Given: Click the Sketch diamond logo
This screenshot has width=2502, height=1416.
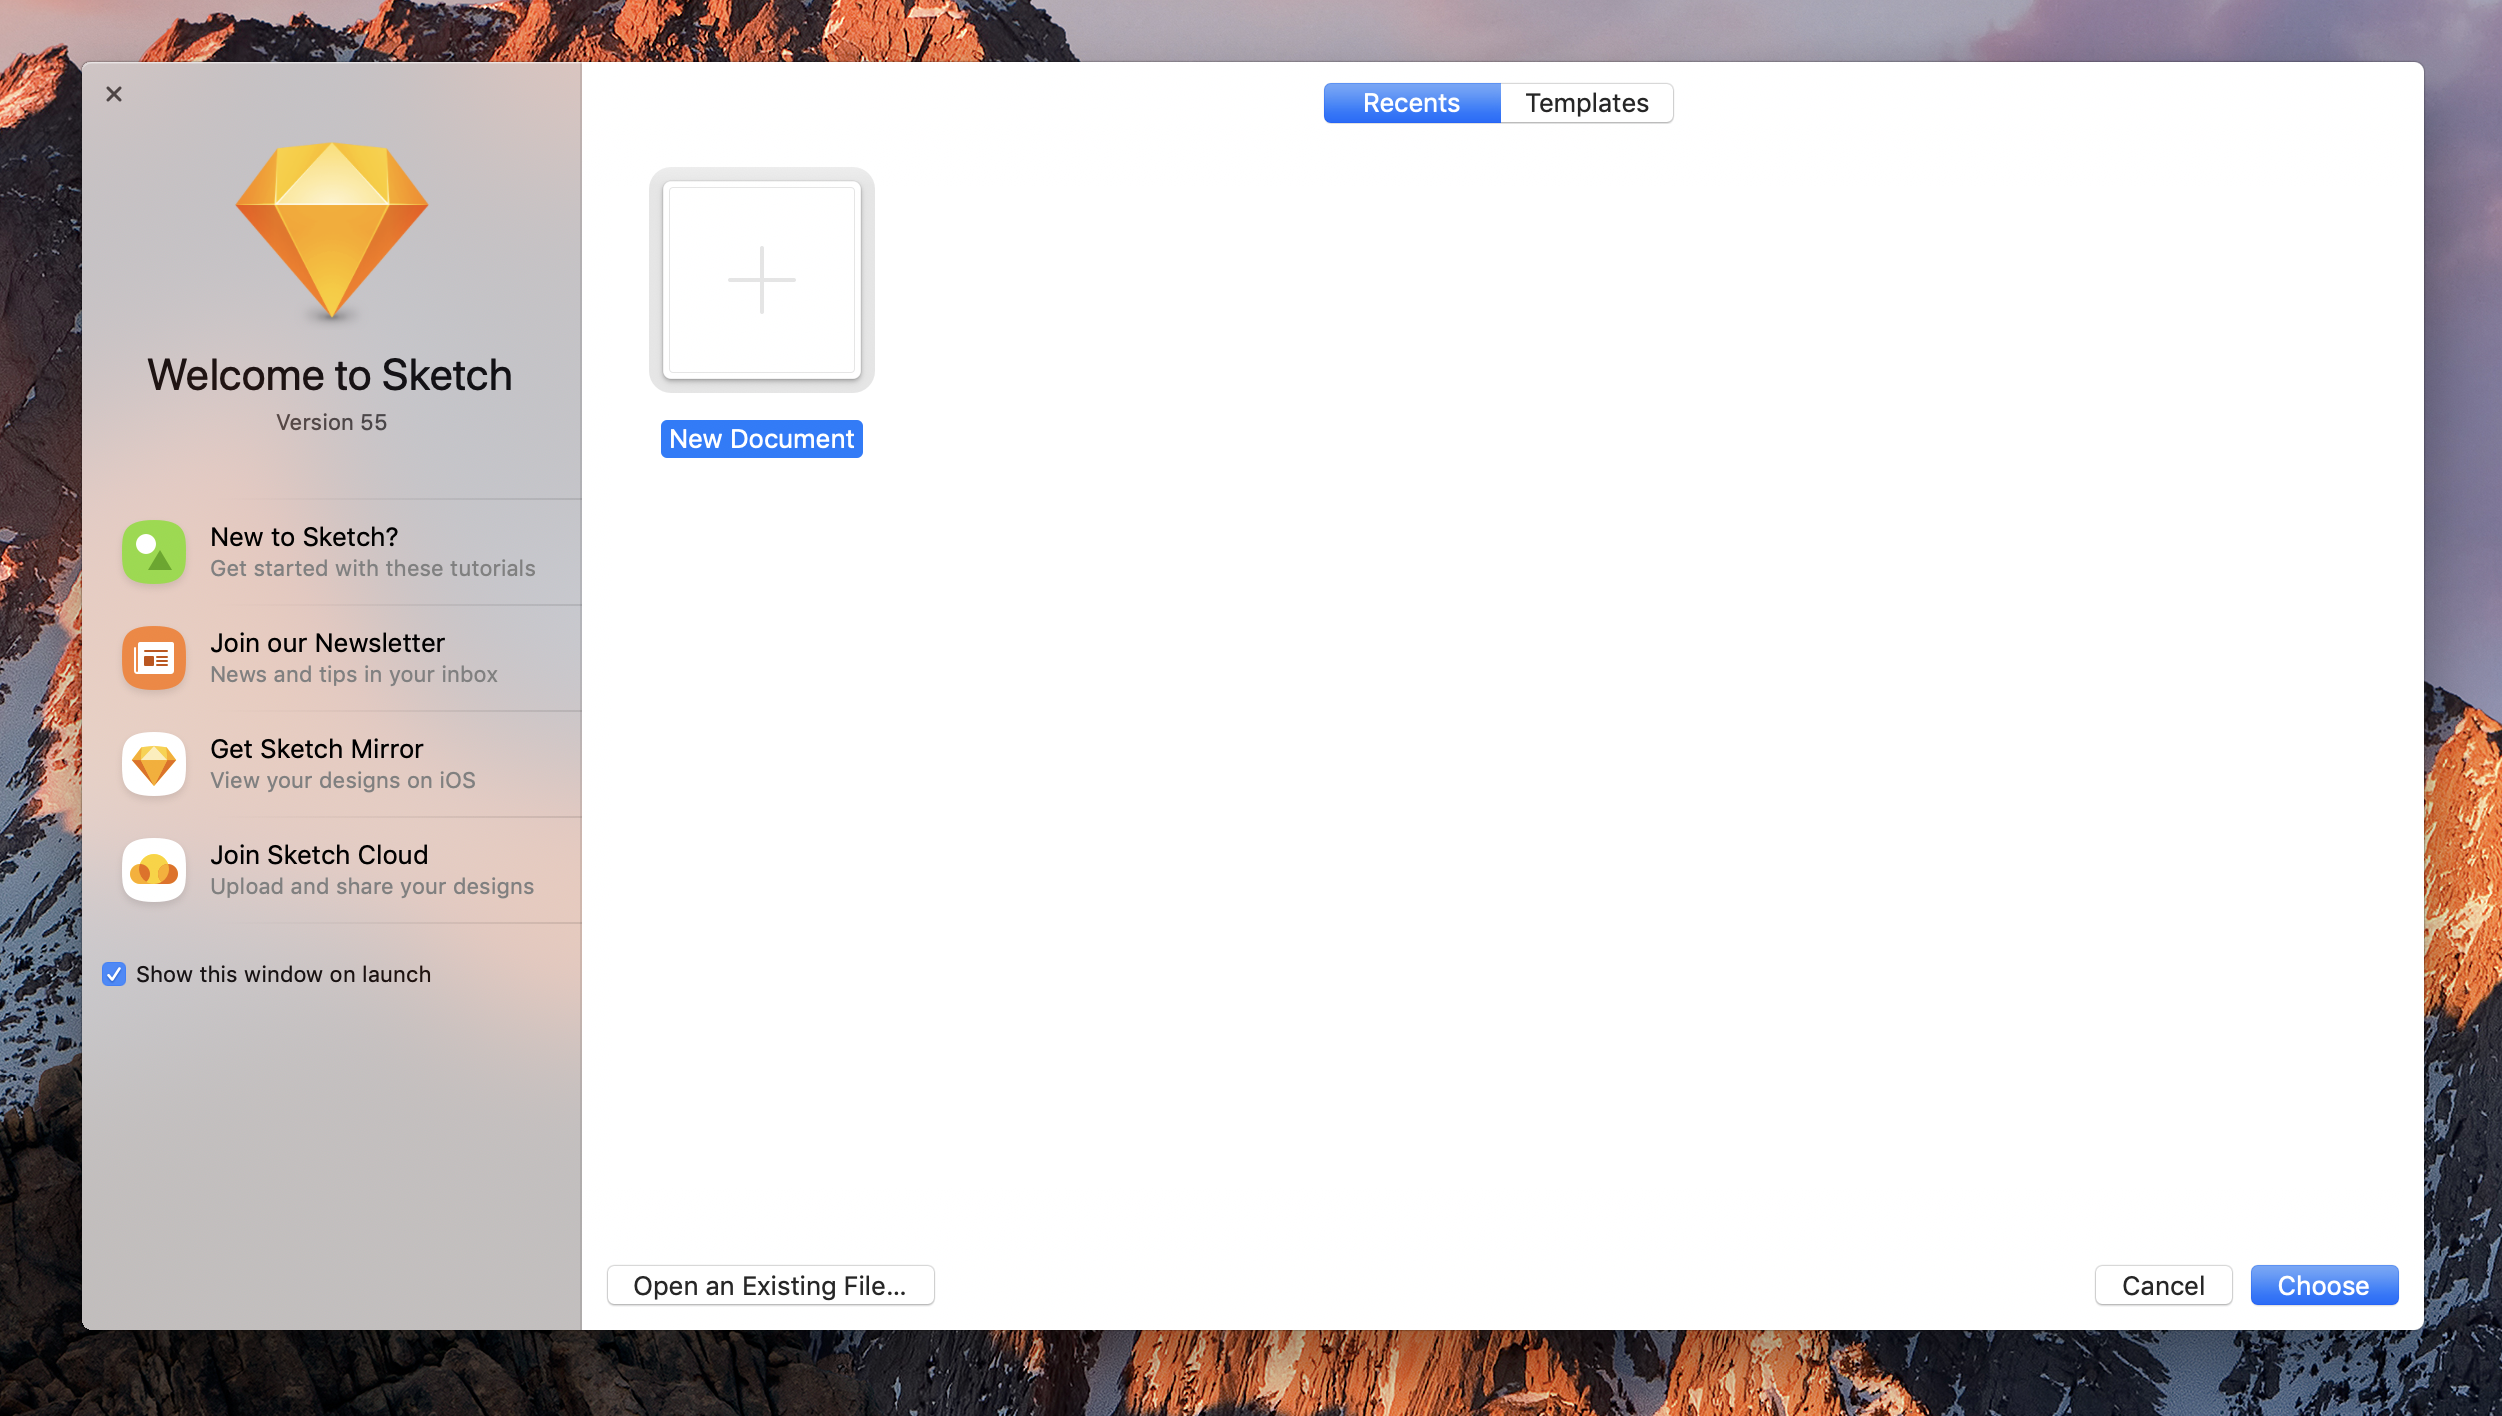Looking at the screenshot, I should 331,230.
